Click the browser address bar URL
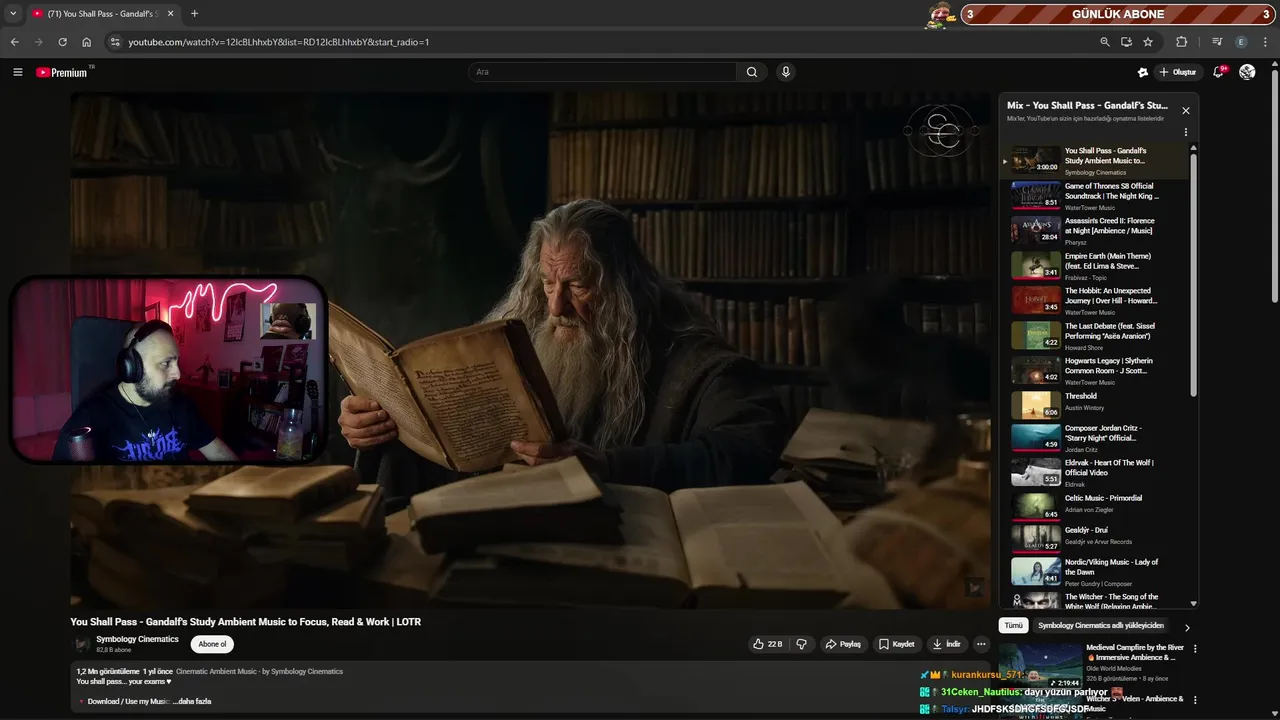The height and width of the screenshot is (720, 1280). (279, 42)
